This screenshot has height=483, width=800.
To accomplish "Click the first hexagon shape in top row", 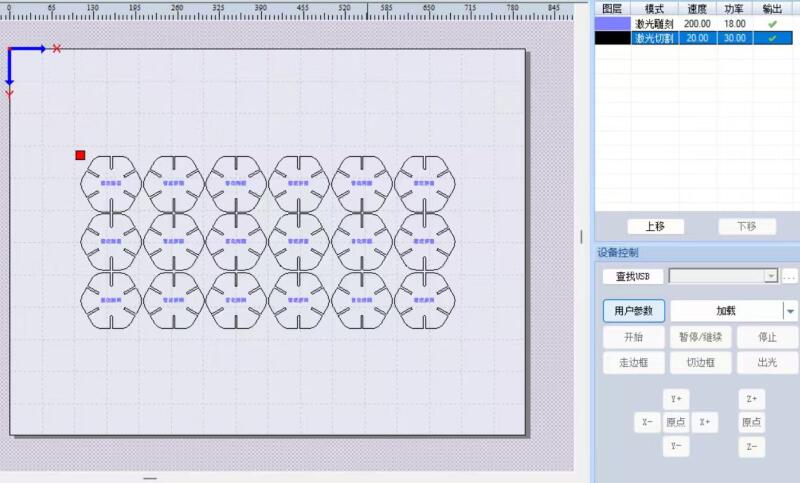I will pyautogui.click(x=111, y=184).
